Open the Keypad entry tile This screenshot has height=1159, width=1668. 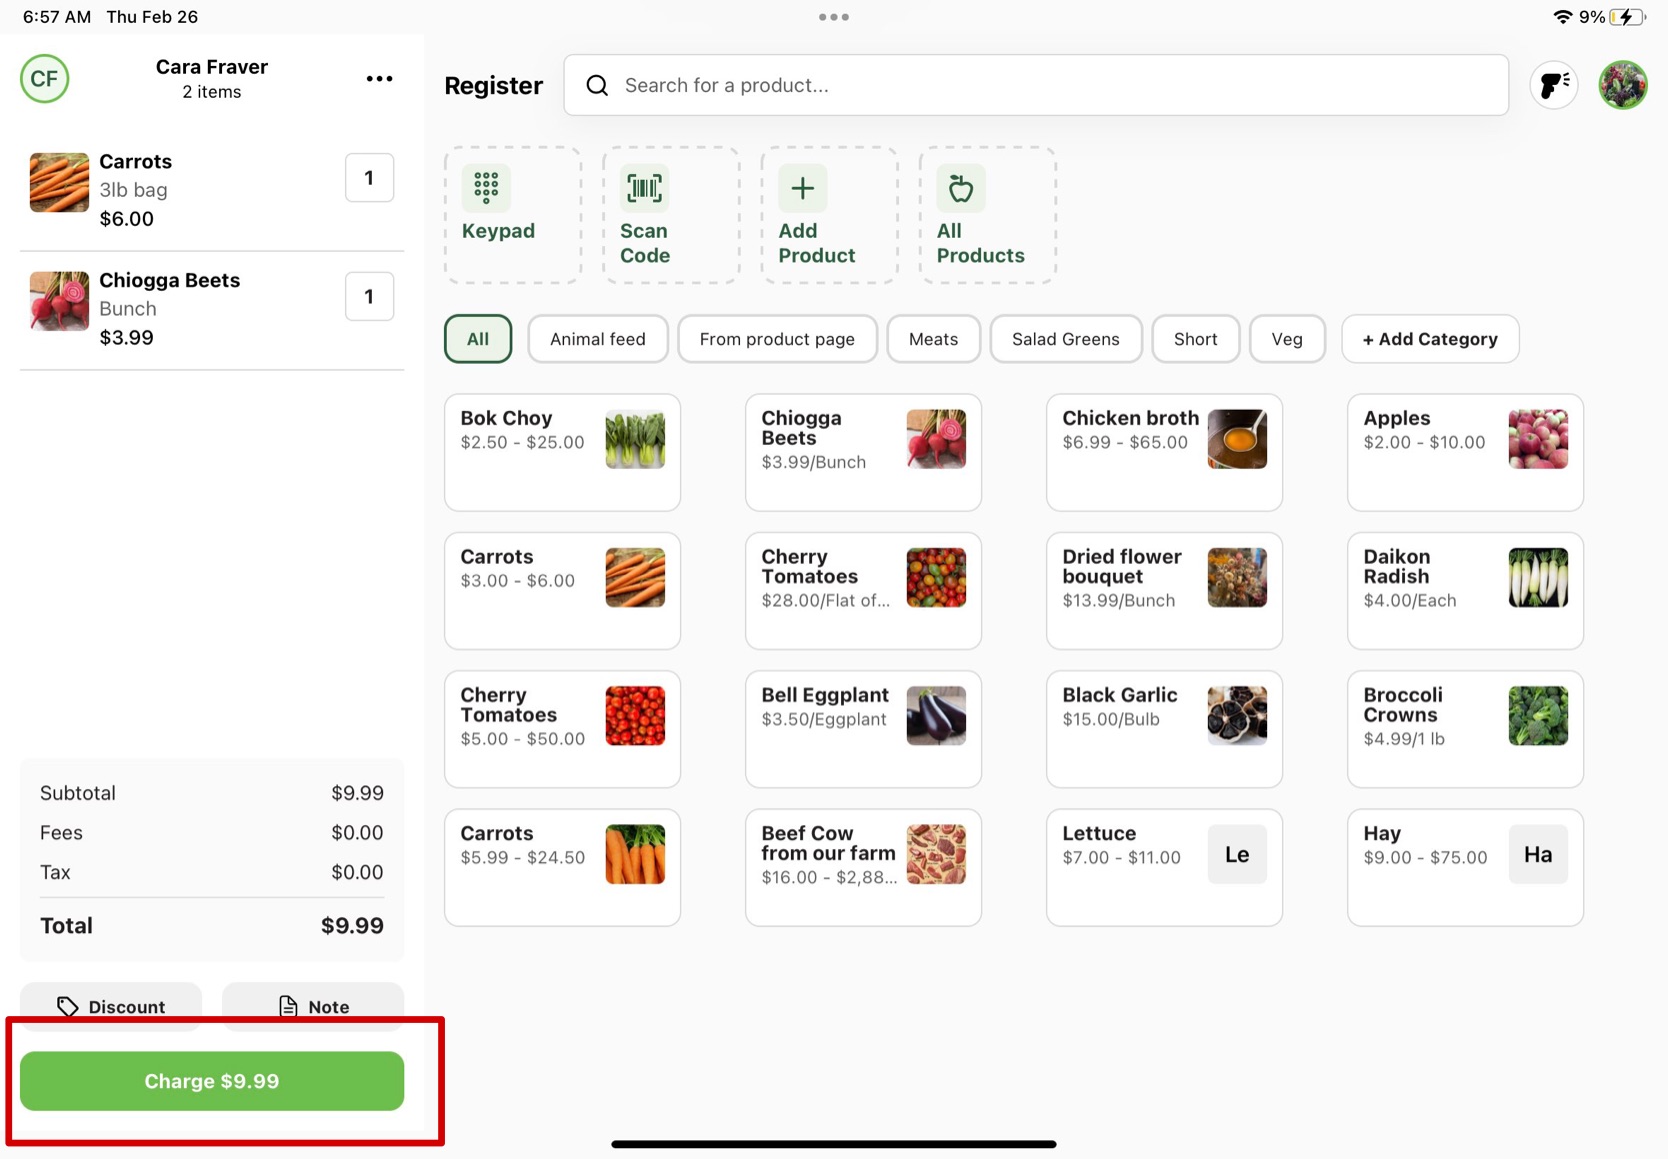(512, 215)
